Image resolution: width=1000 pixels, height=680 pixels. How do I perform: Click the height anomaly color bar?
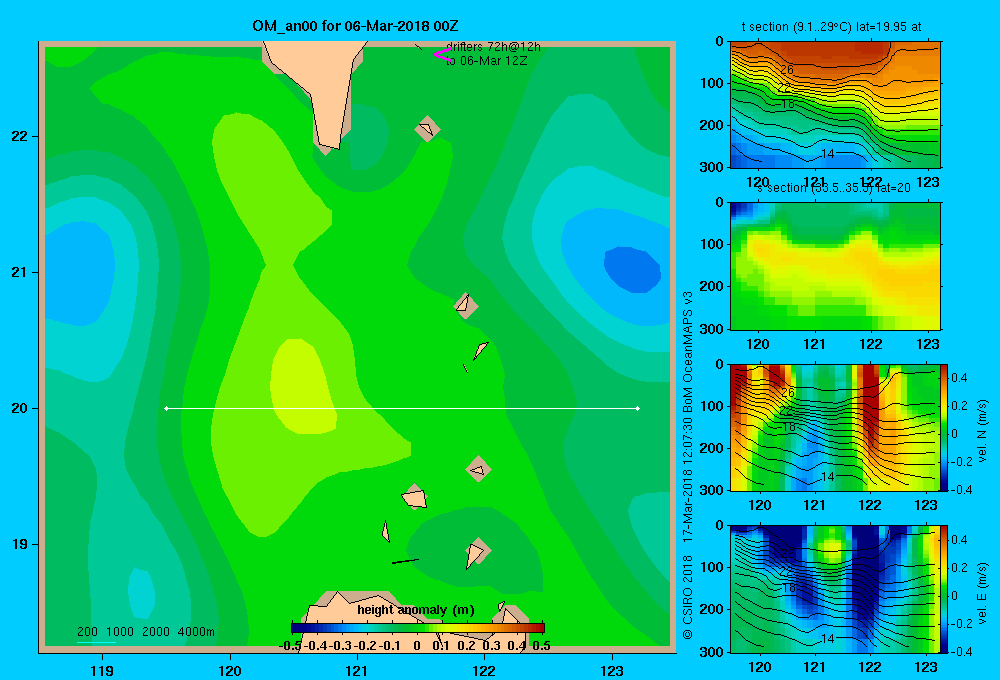418,628
